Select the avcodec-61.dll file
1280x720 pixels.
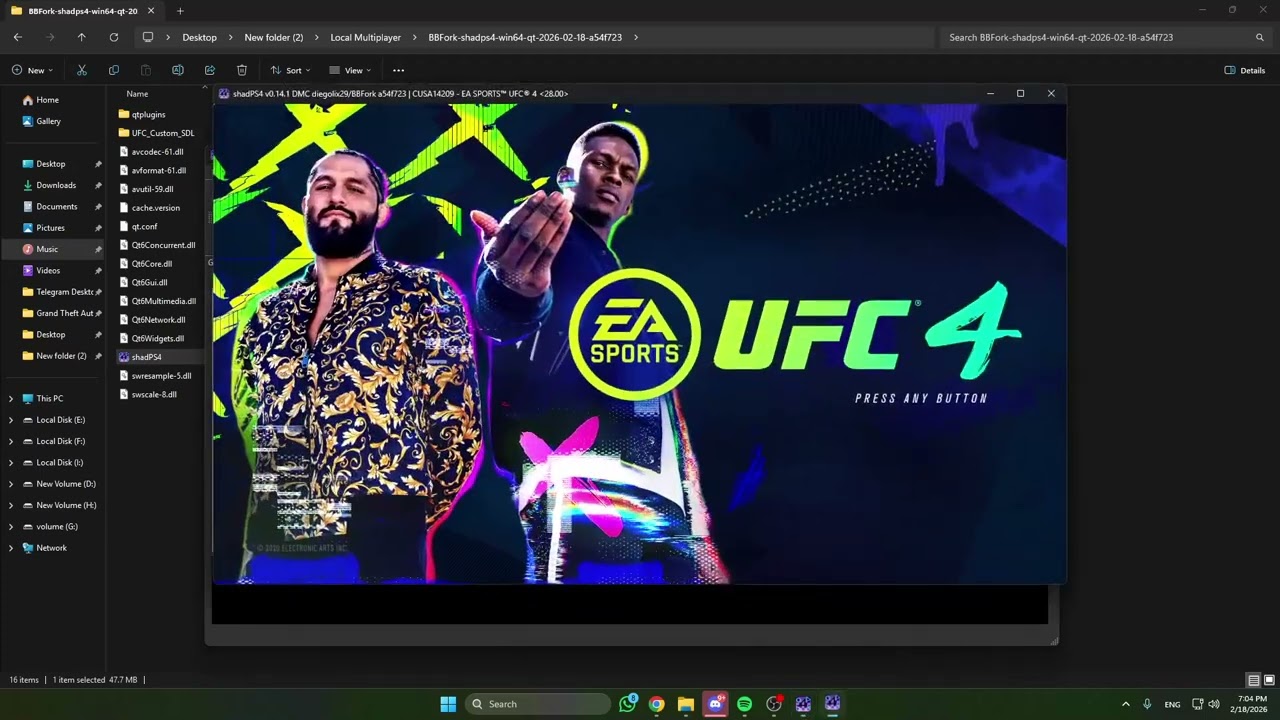coord(157,152)
